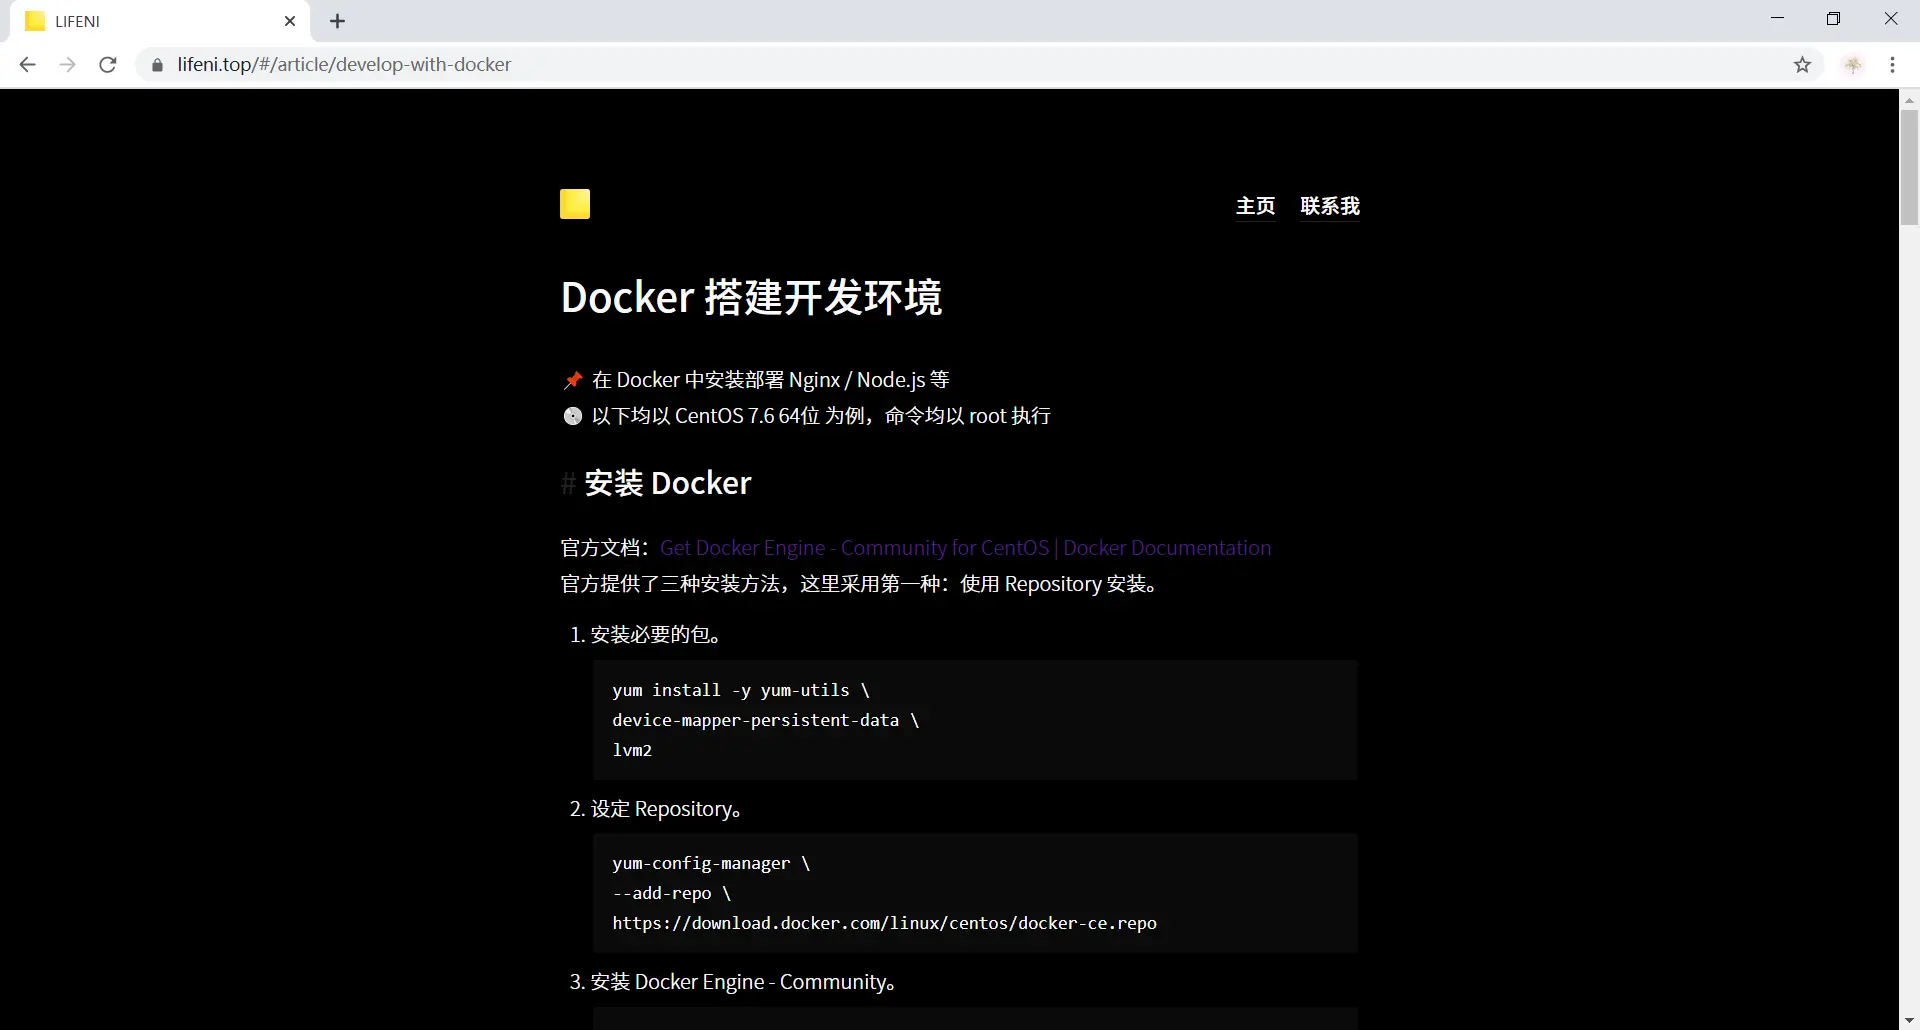1920x1030 pixels.
Task: Select the yum install code block
Action: point(975,719)
